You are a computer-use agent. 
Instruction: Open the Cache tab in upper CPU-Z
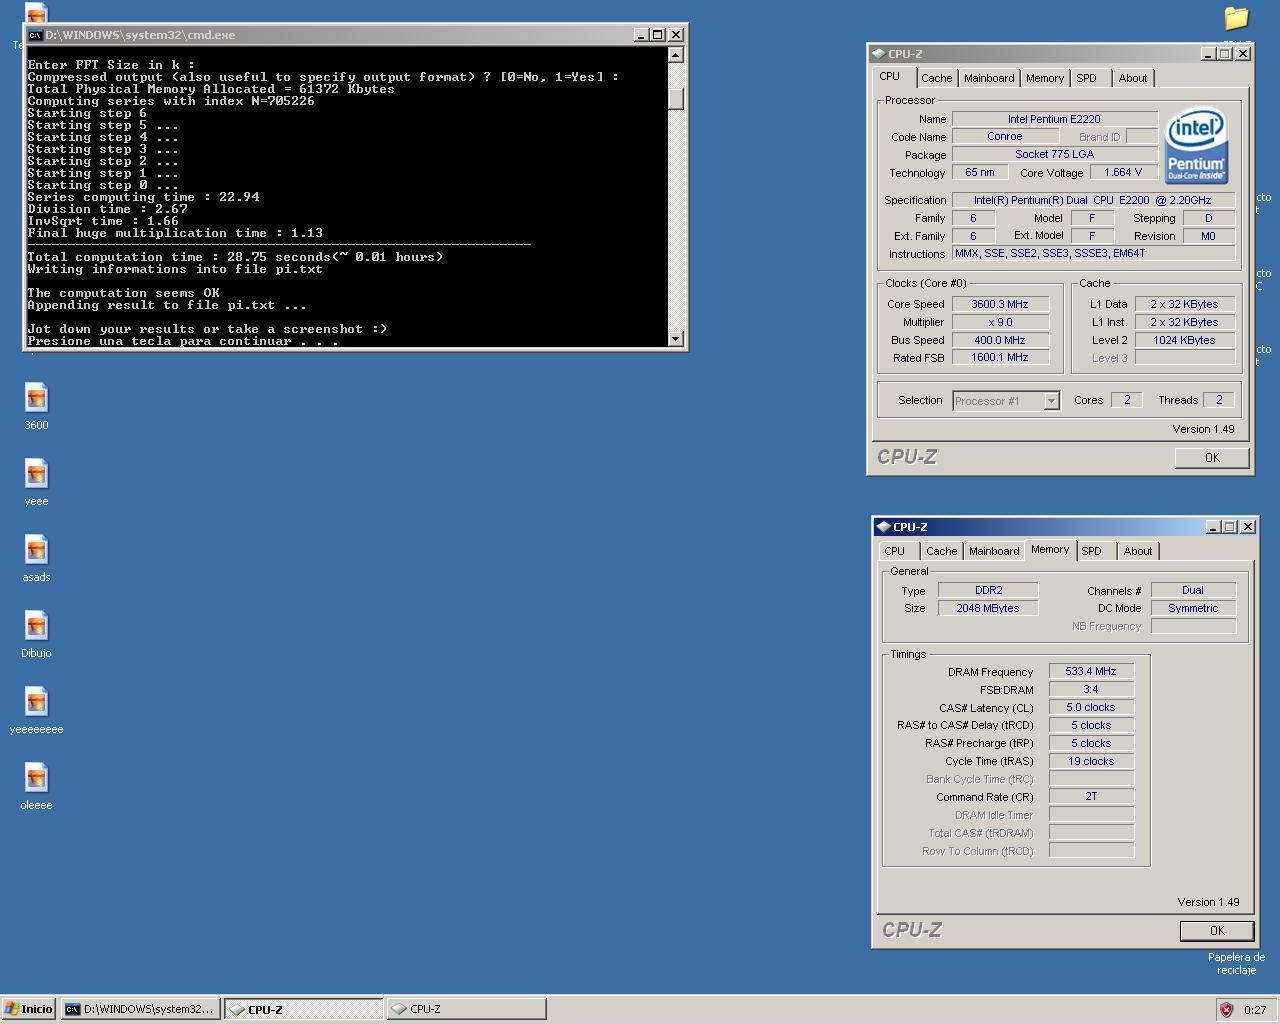coord(937,78)
